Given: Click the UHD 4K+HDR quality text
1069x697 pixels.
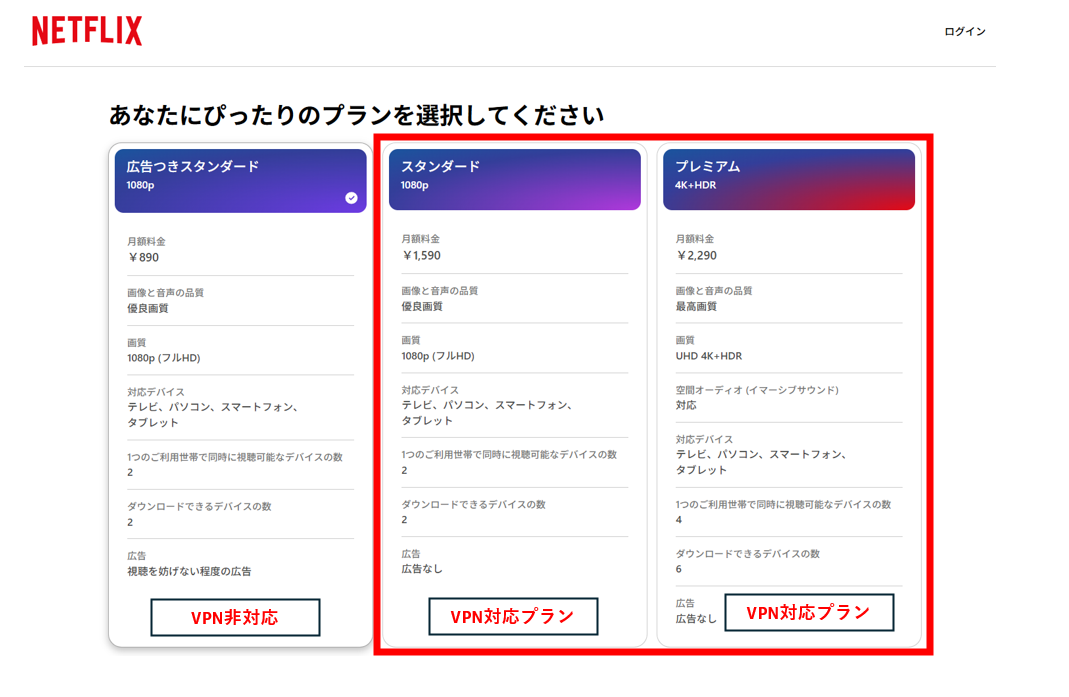Looking at the screenshot, I should [709, 356].
